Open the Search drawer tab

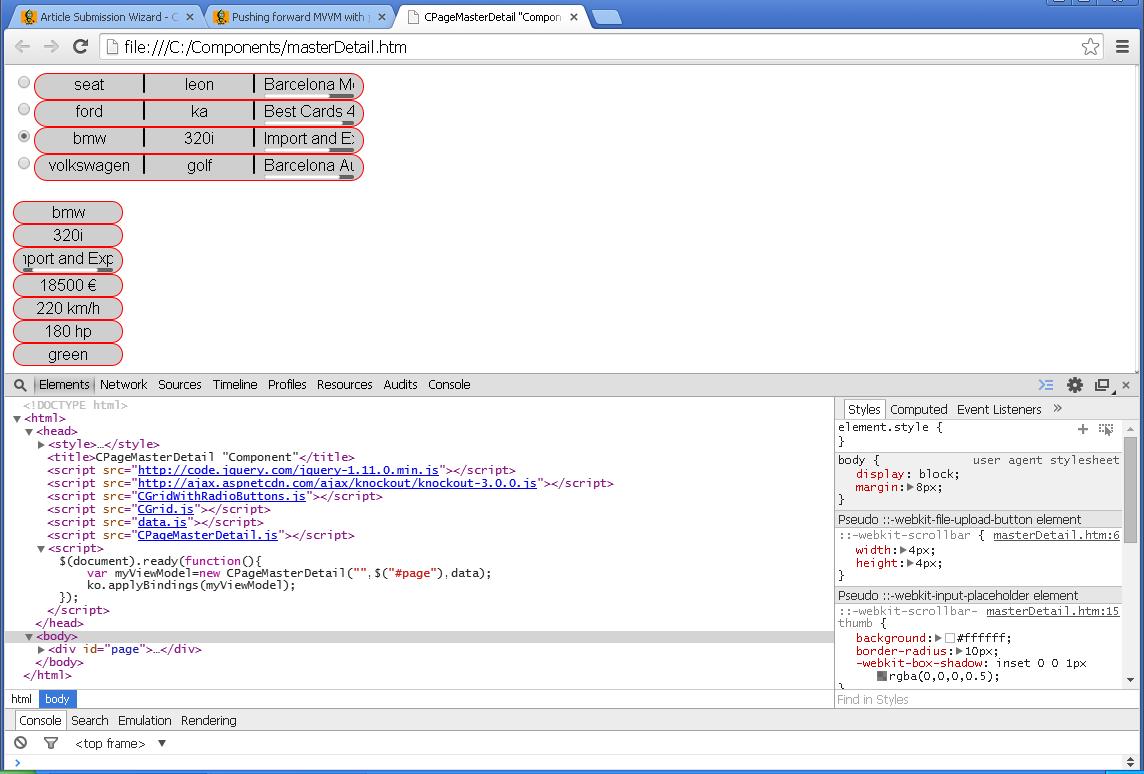coord(90,721)
